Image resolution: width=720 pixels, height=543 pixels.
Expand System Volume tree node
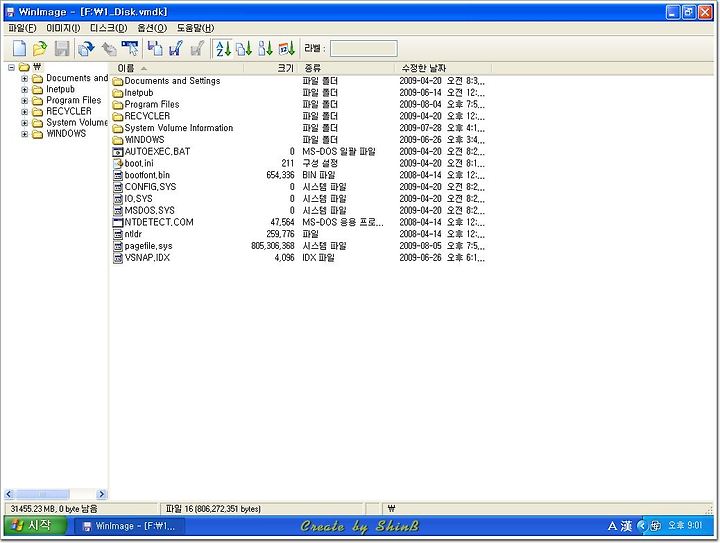coord(24,123)
